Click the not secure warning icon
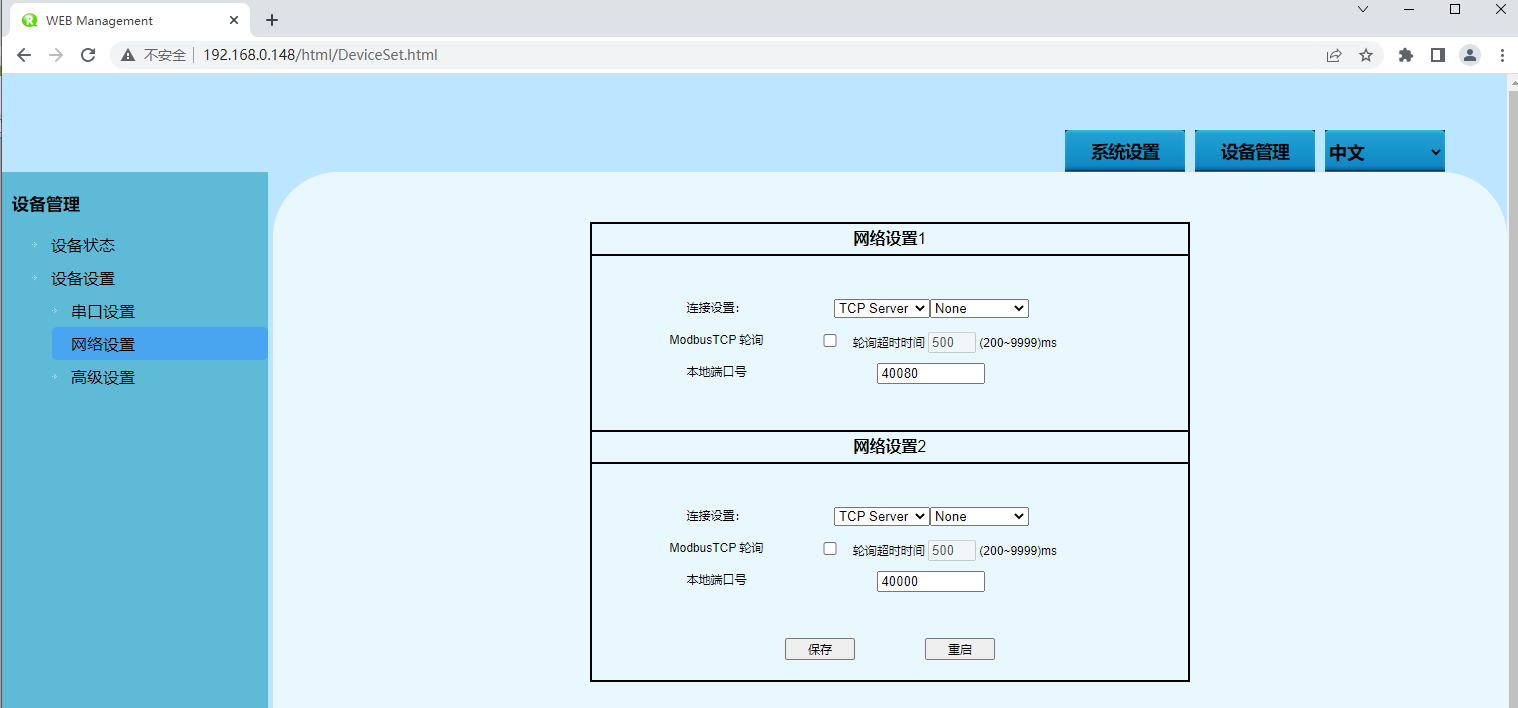1518x708 pixels. 128,55
